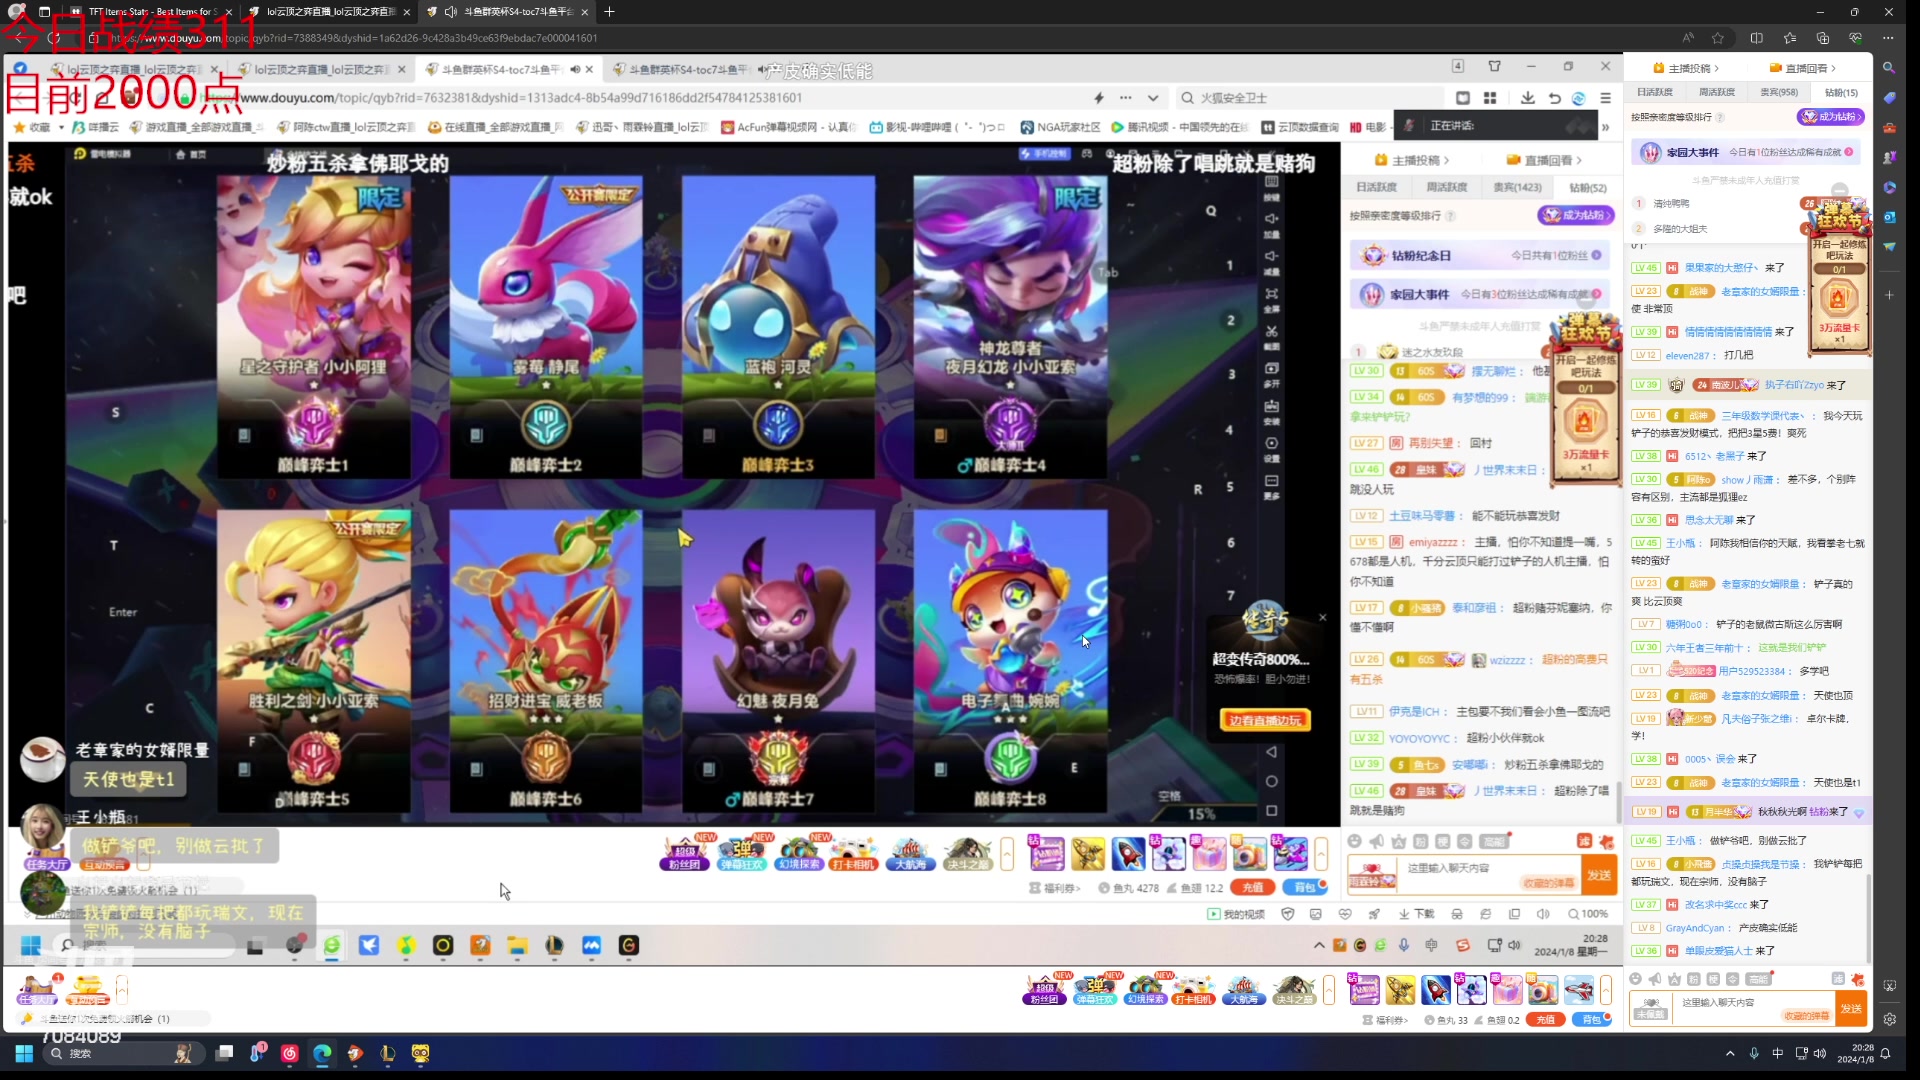Click 边看直播边玩 button on popup ad
1920x1080 pixels.
[x=1265, y=720]
